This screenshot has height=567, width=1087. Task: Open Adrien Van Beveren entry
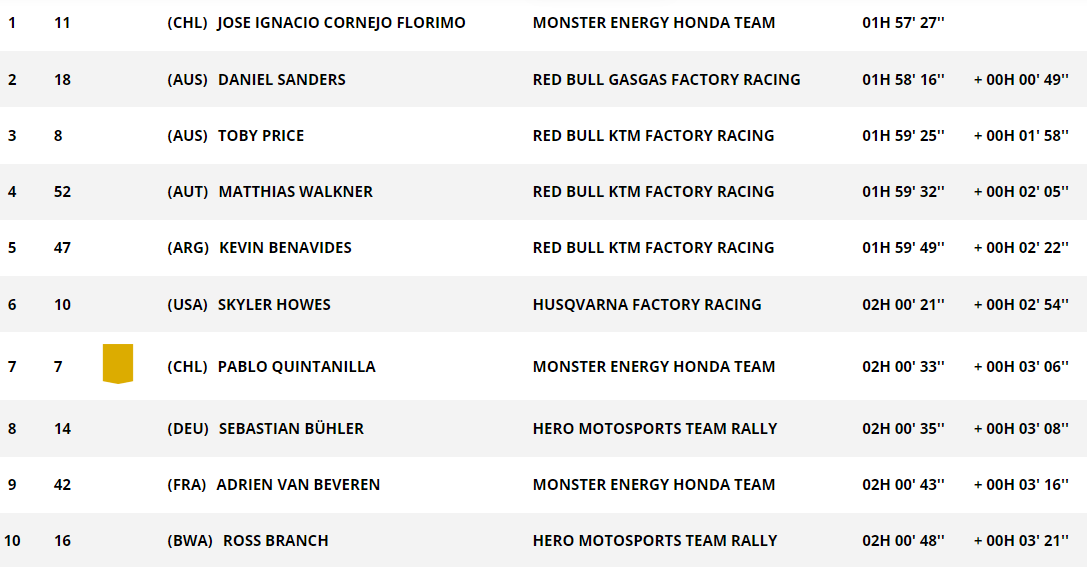coord(298,485)
